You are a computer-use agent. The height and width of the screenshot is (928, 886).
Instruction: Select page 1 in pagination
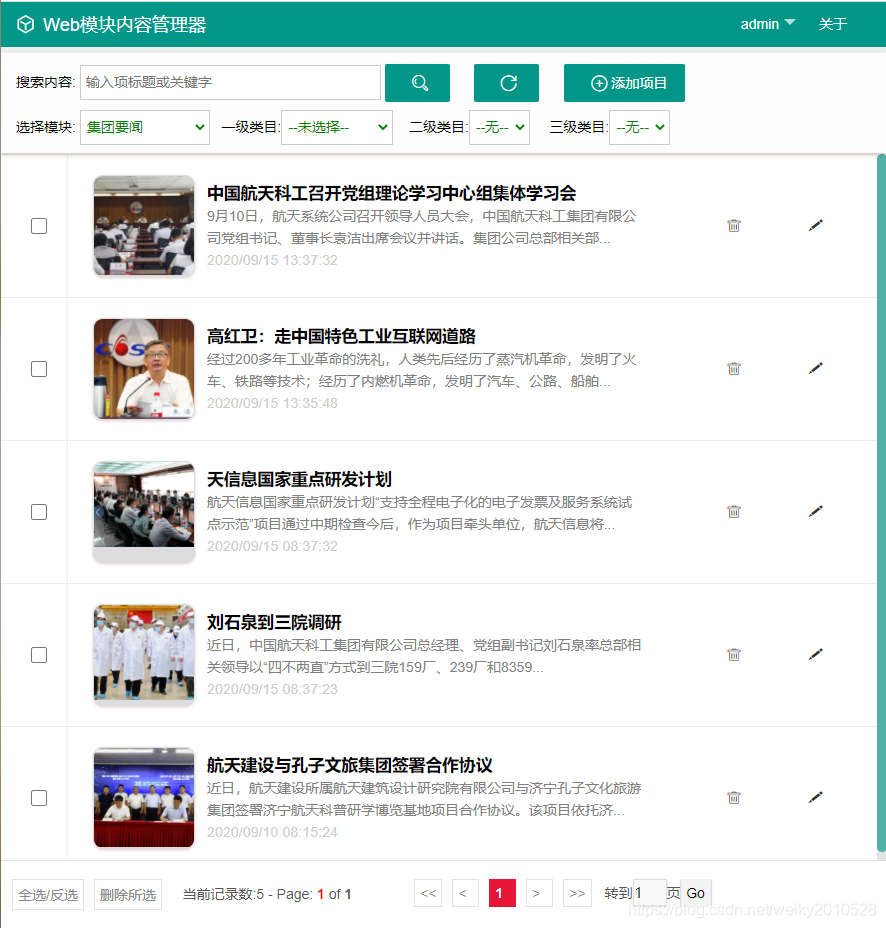(502, 893)
